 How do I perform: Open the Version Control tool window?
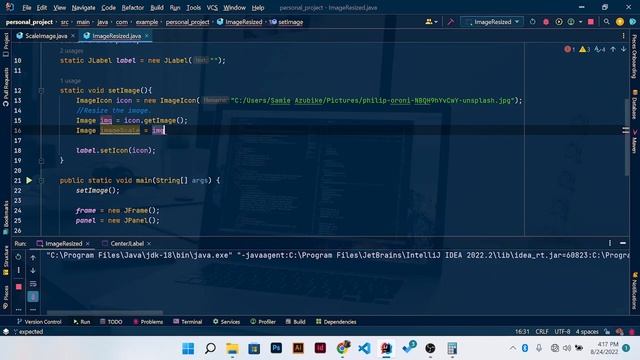tap(39, 322)
